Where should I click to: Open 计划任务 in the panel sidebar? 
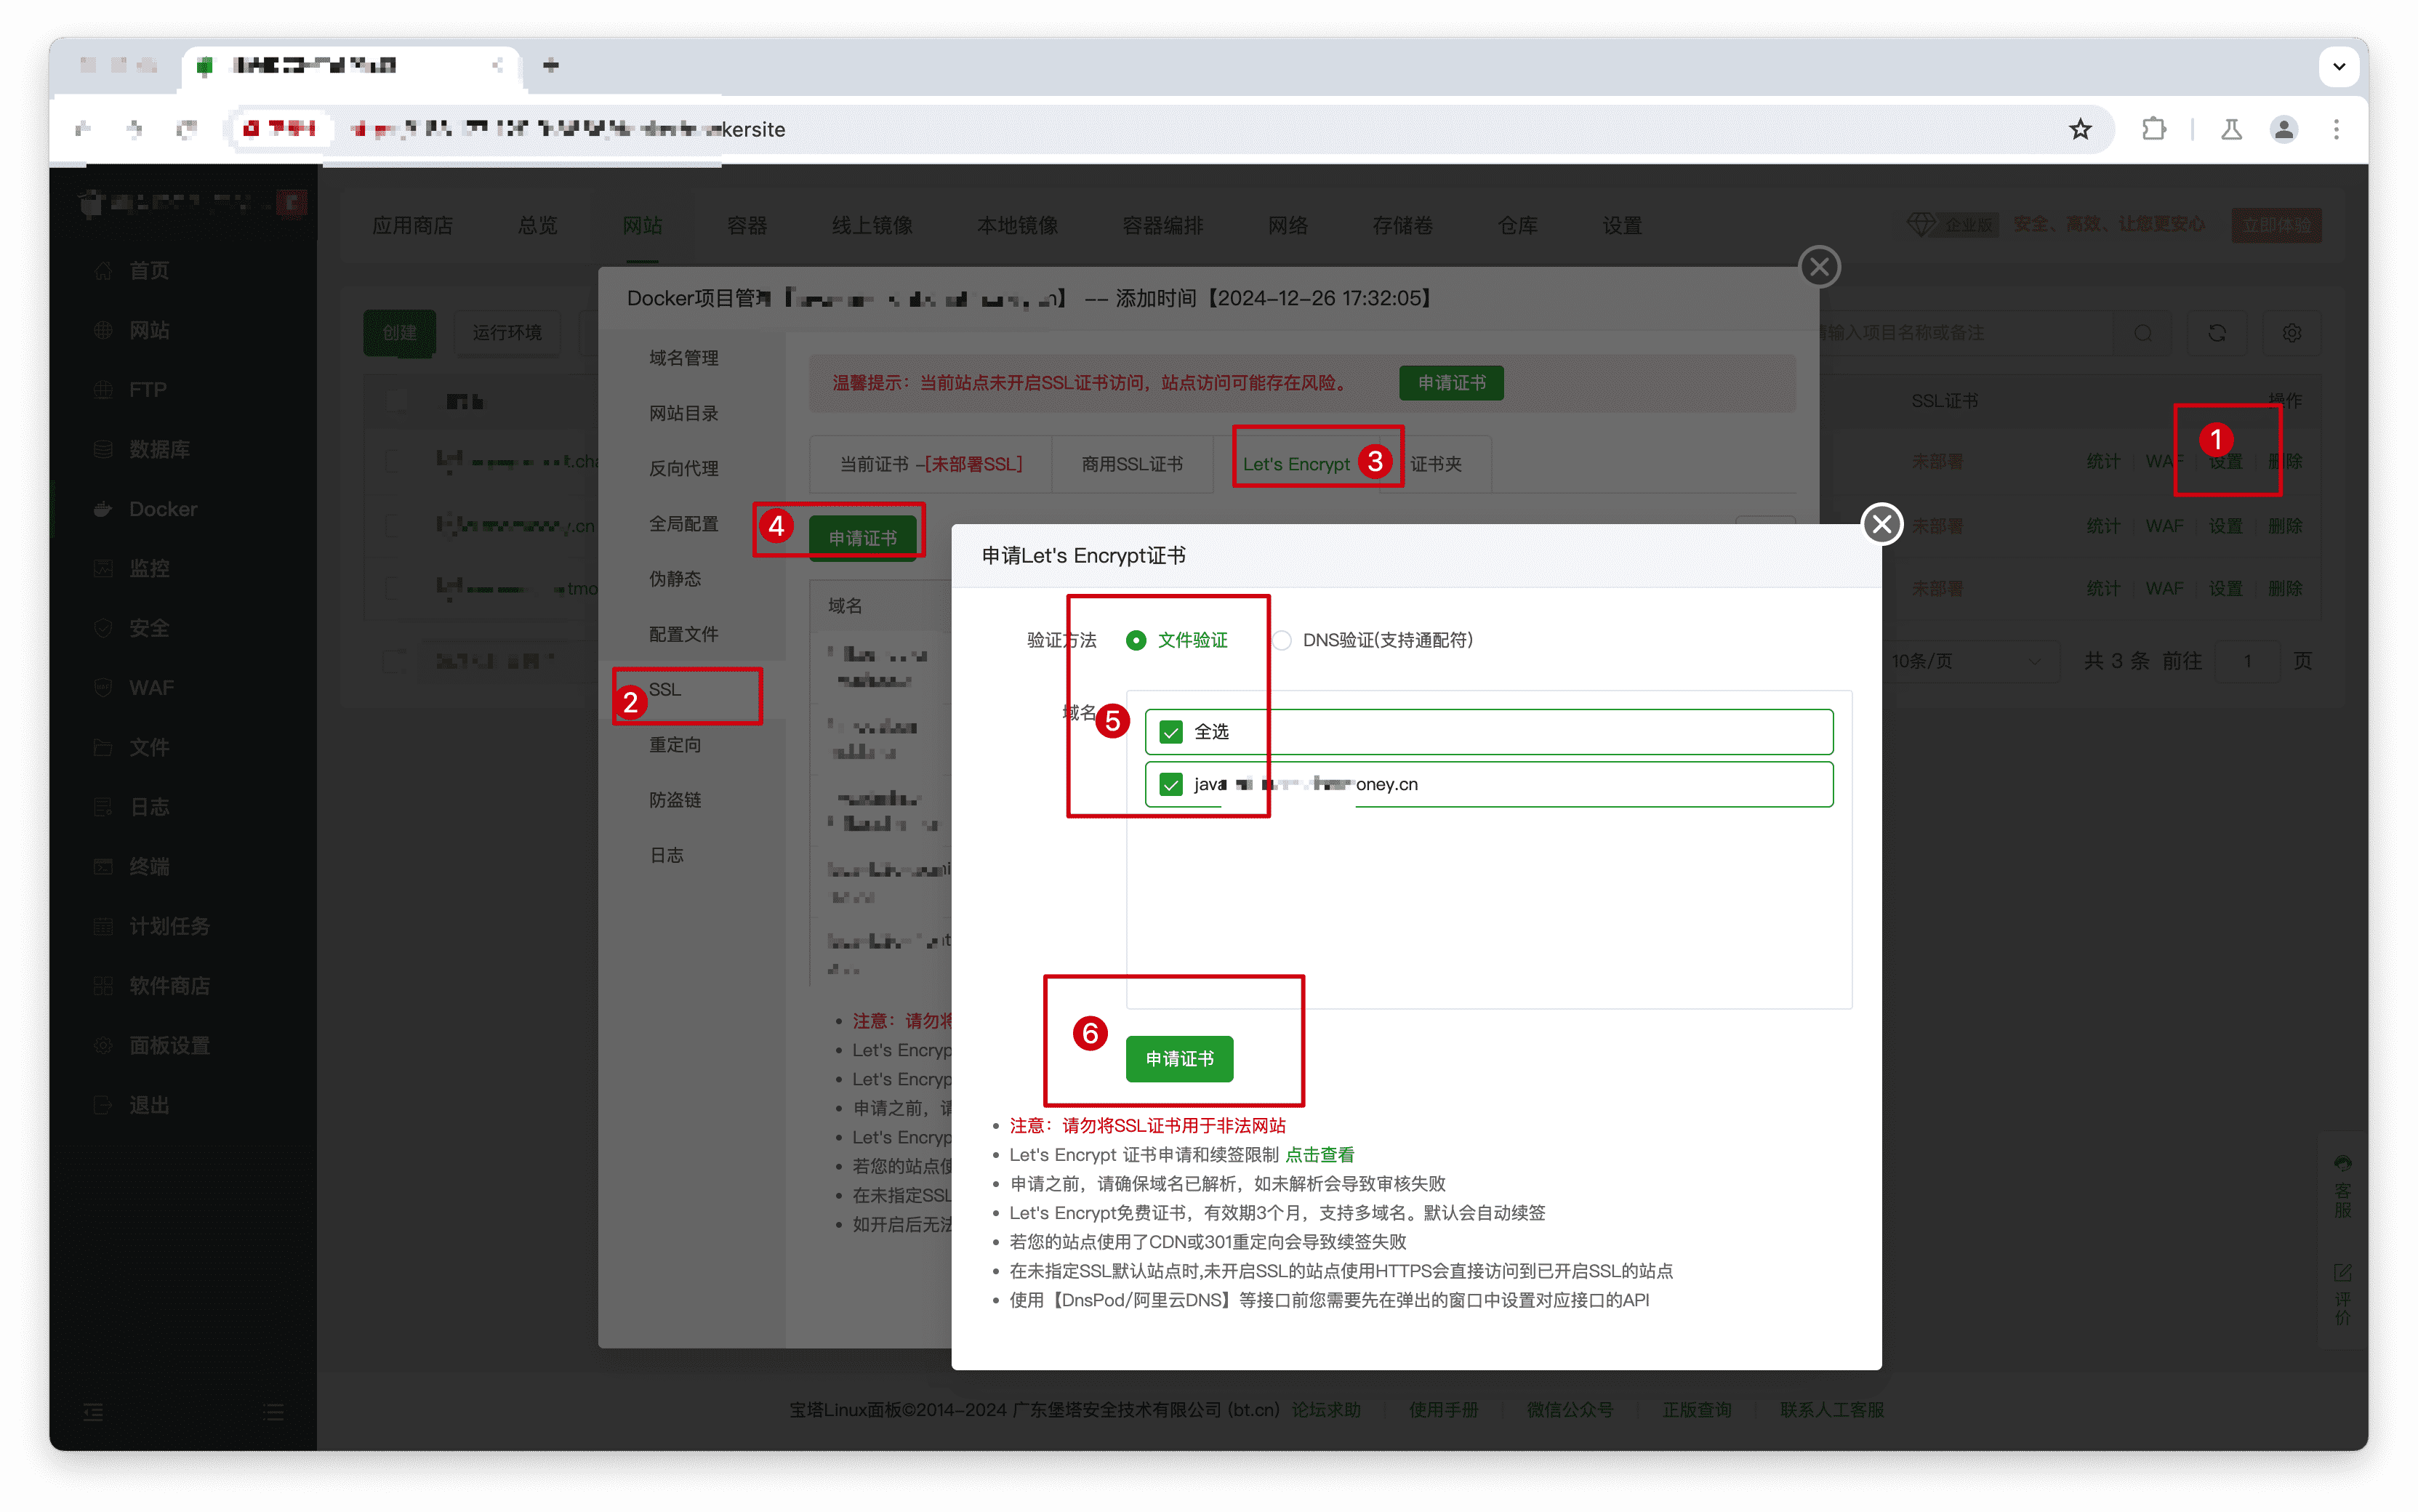[169, 926]
